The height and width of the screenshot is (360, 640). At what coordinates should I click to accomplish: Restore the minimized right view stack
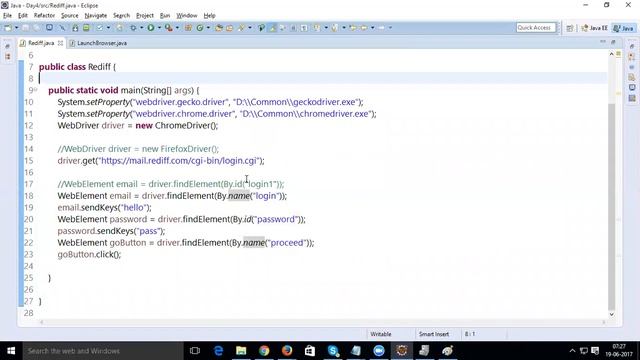point(632,46)
